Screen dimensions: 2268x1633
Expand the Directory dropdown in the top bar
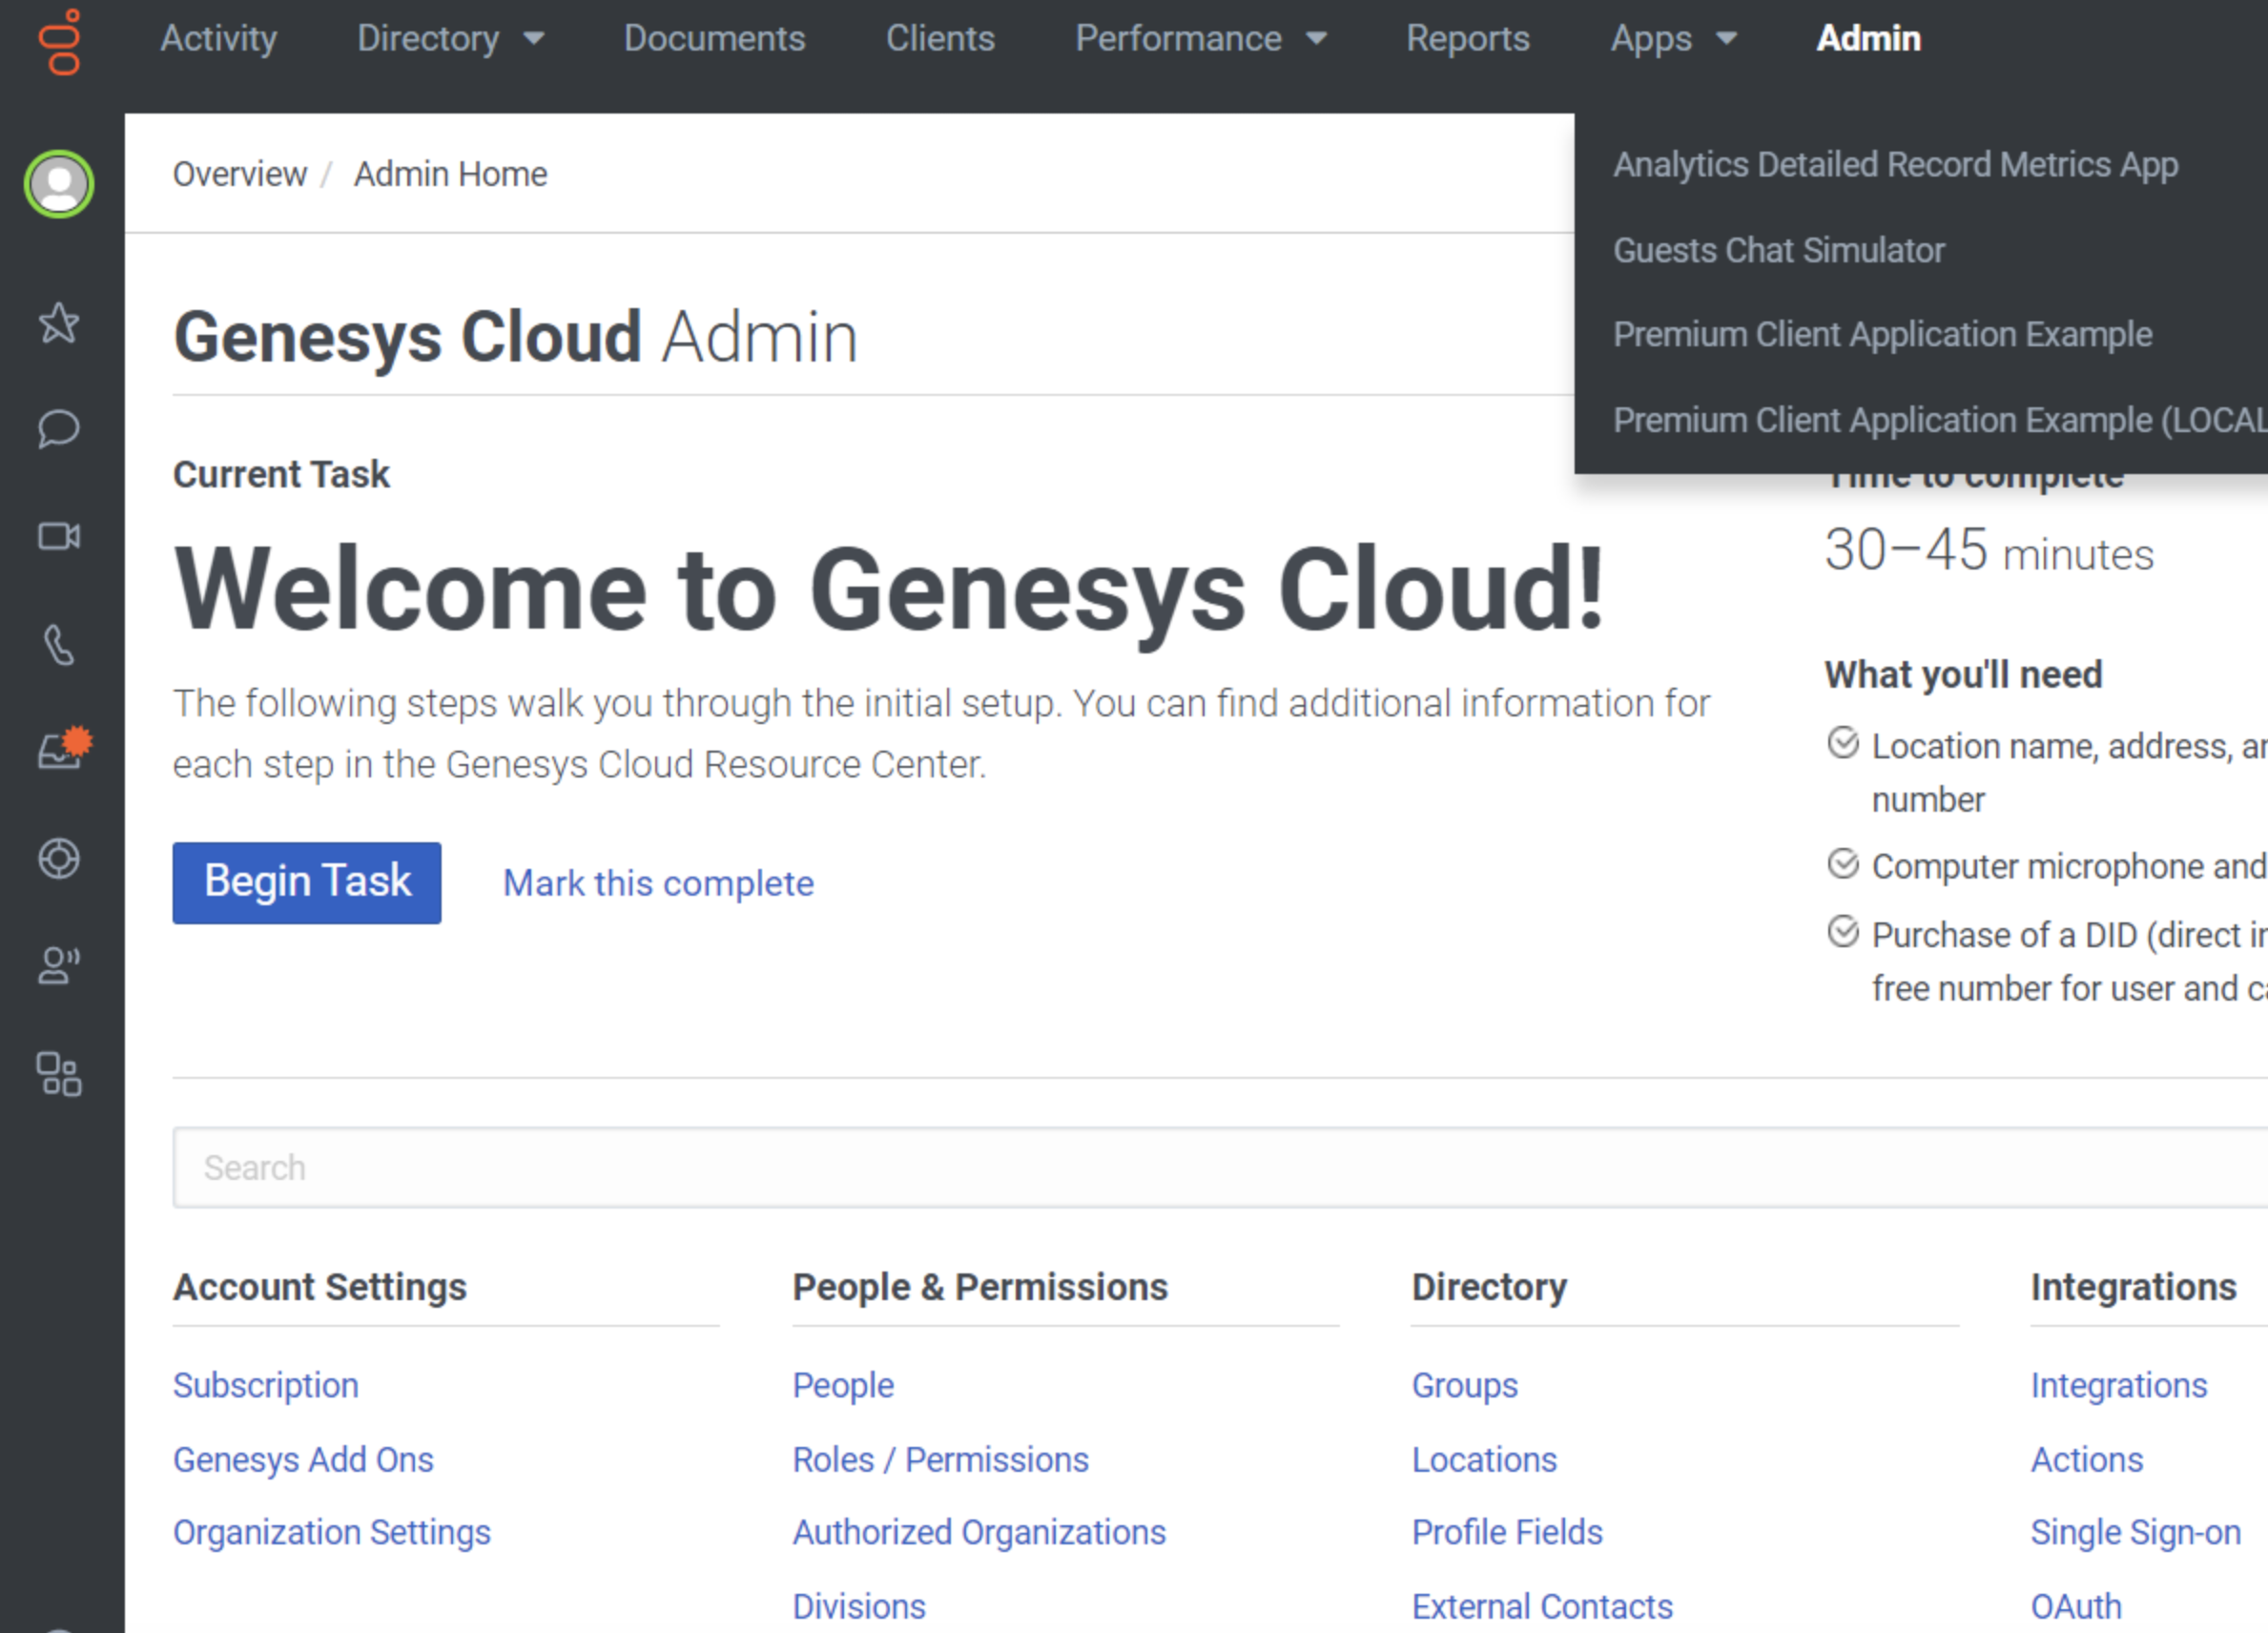tap(451, 39)
